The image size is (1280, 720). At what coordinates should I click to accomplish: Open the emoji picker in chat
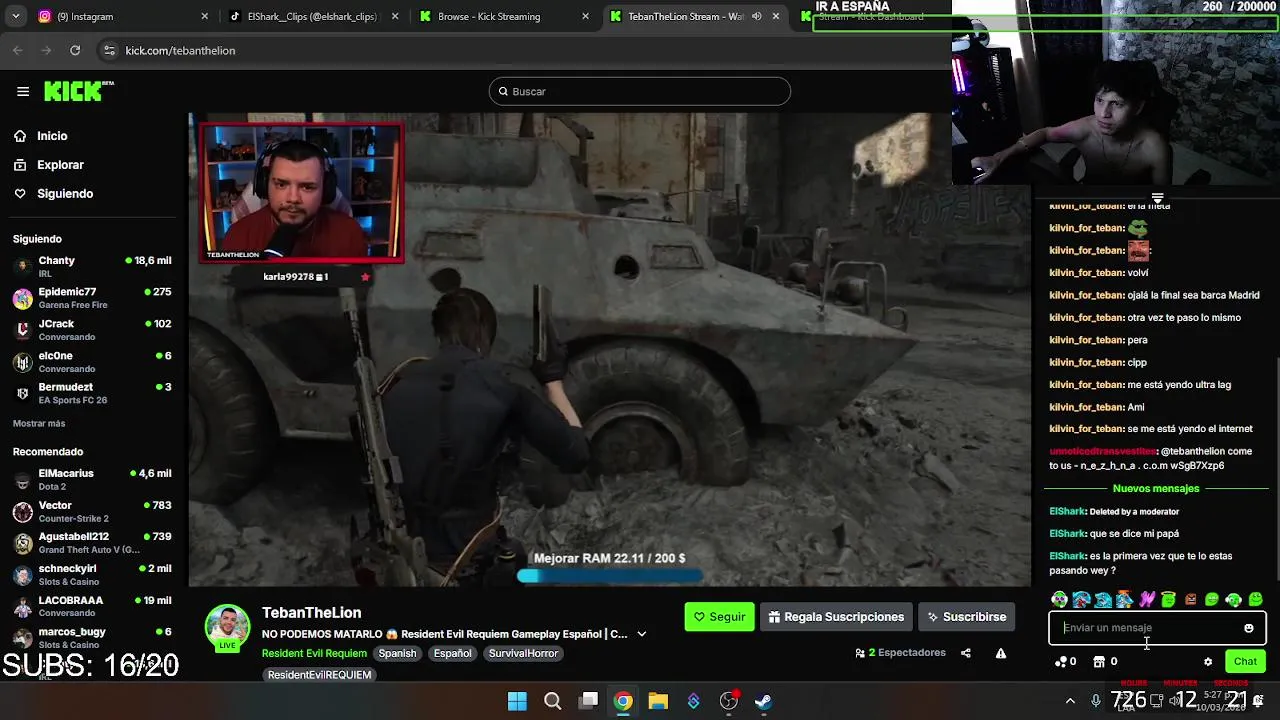tap(1248, 628)
